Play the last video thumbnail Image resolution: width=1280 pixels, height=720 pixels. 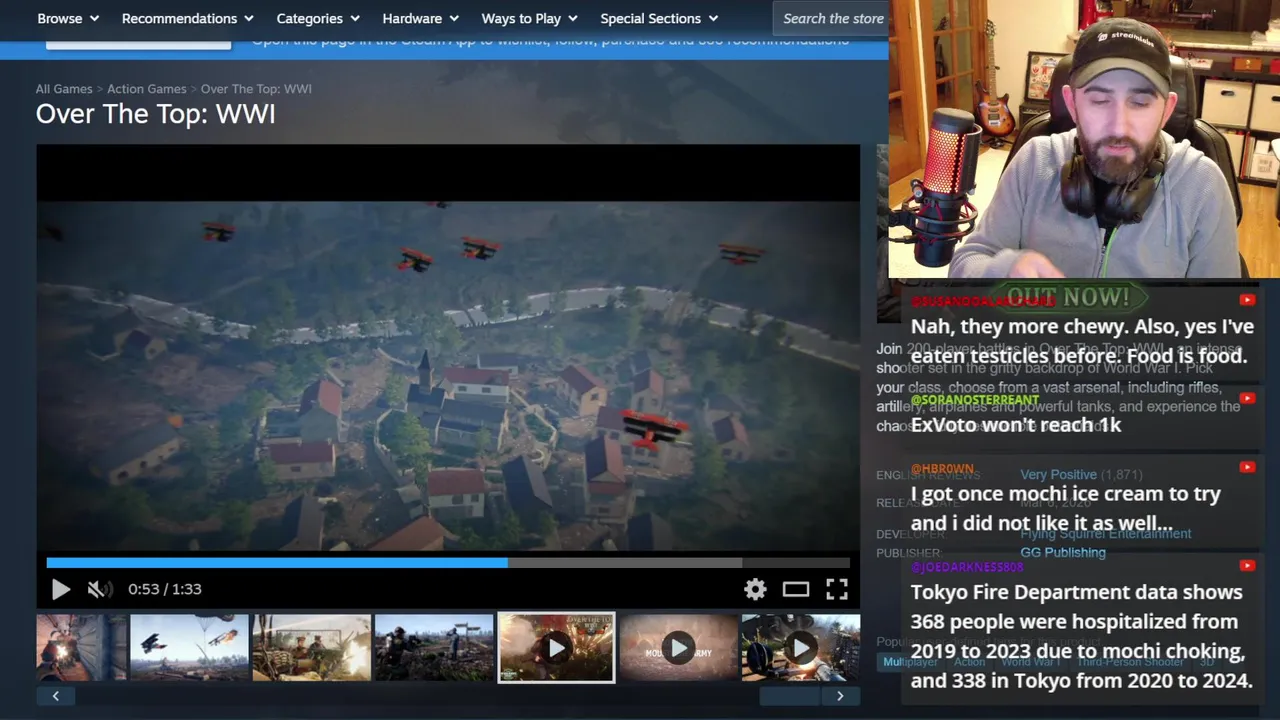pos(800,648)
